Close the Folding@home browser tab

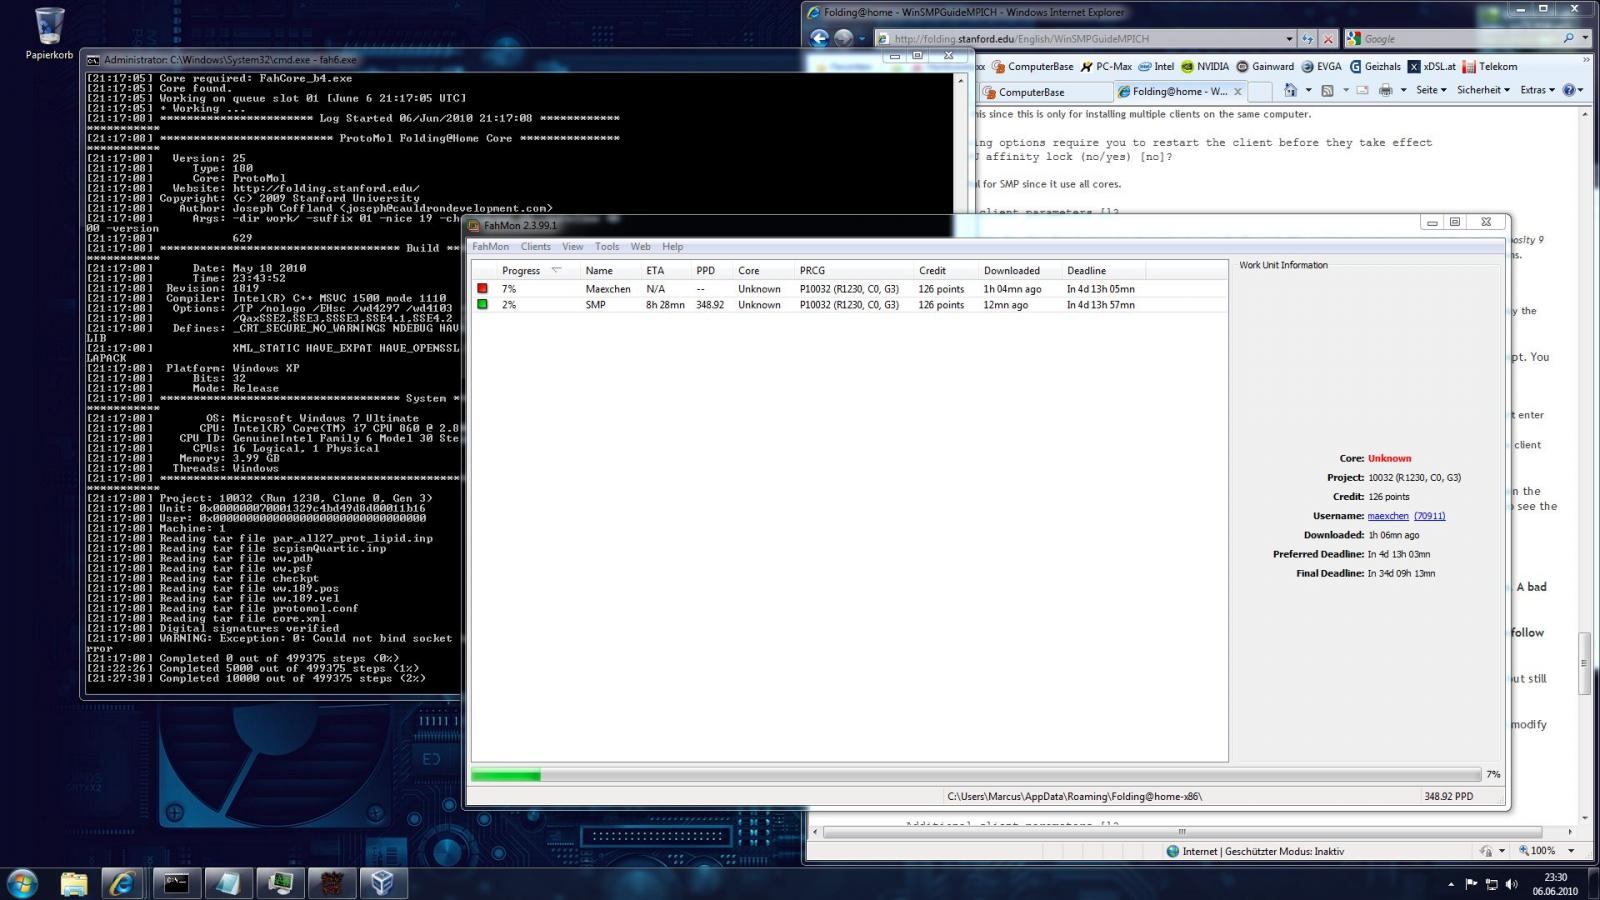pos(1238,91)
